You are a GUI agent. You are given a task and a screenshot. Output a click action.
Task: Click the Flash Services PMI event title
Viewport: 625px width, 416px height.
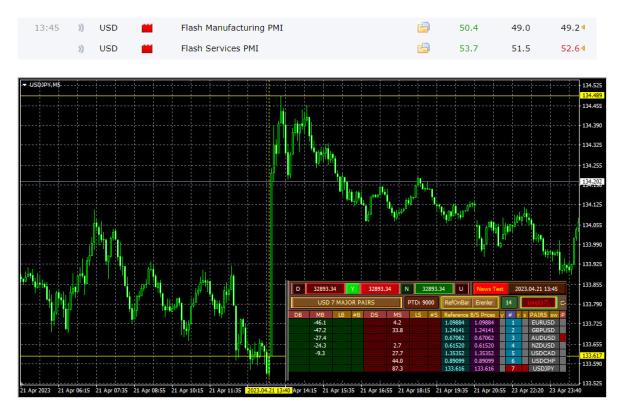[220, 49]
